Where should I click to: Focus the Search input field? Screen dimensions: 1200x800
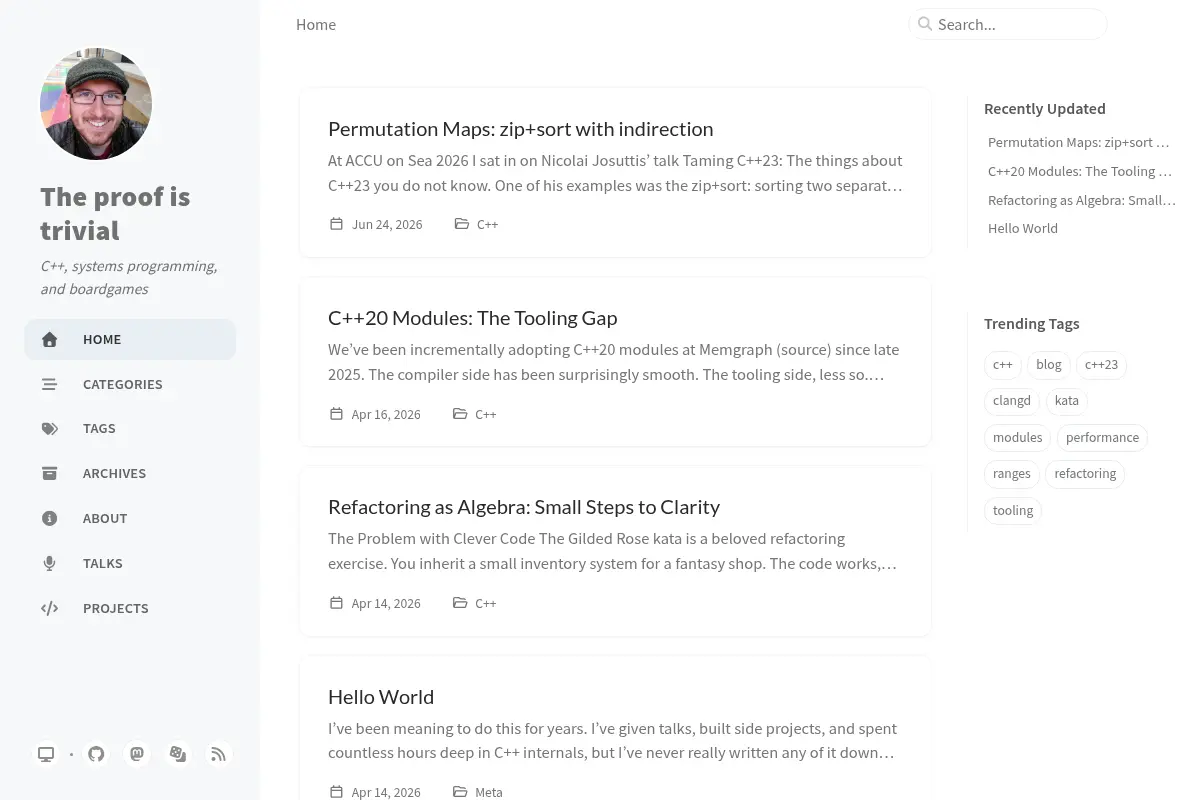(x=1008, y=24)
